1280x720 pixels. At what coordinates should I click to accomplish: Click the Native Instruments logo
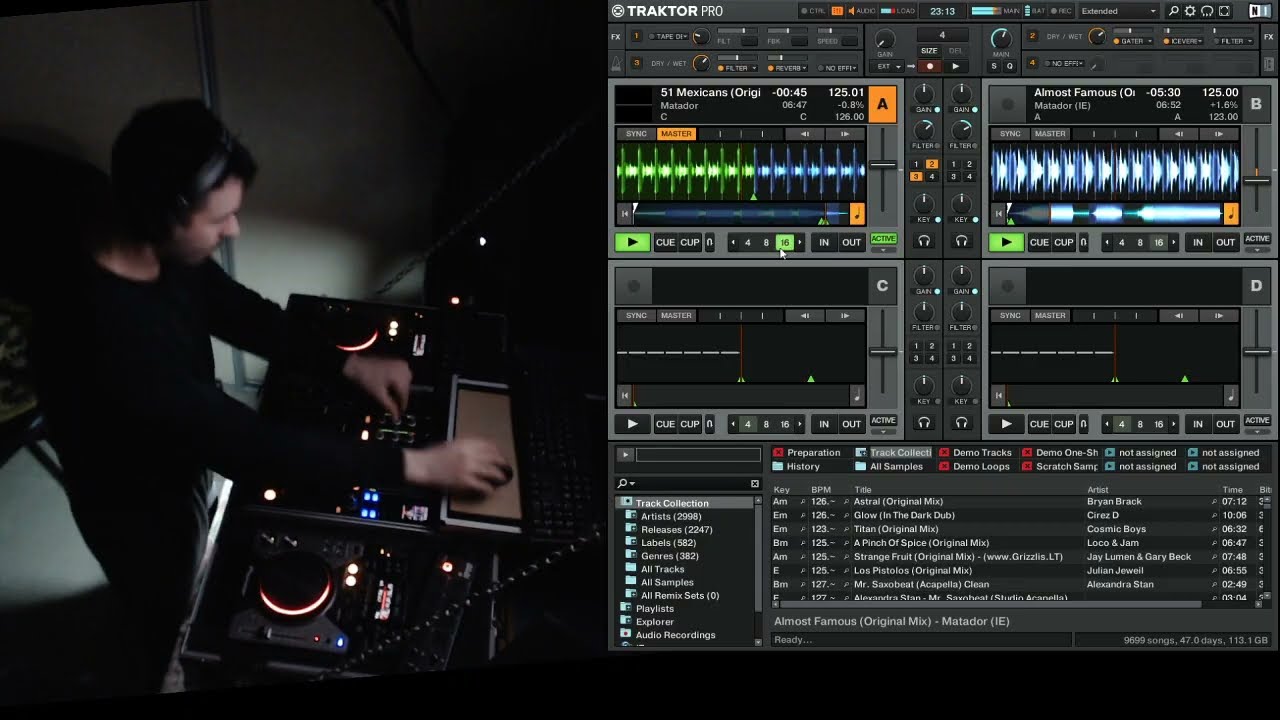click(1260, 11)
